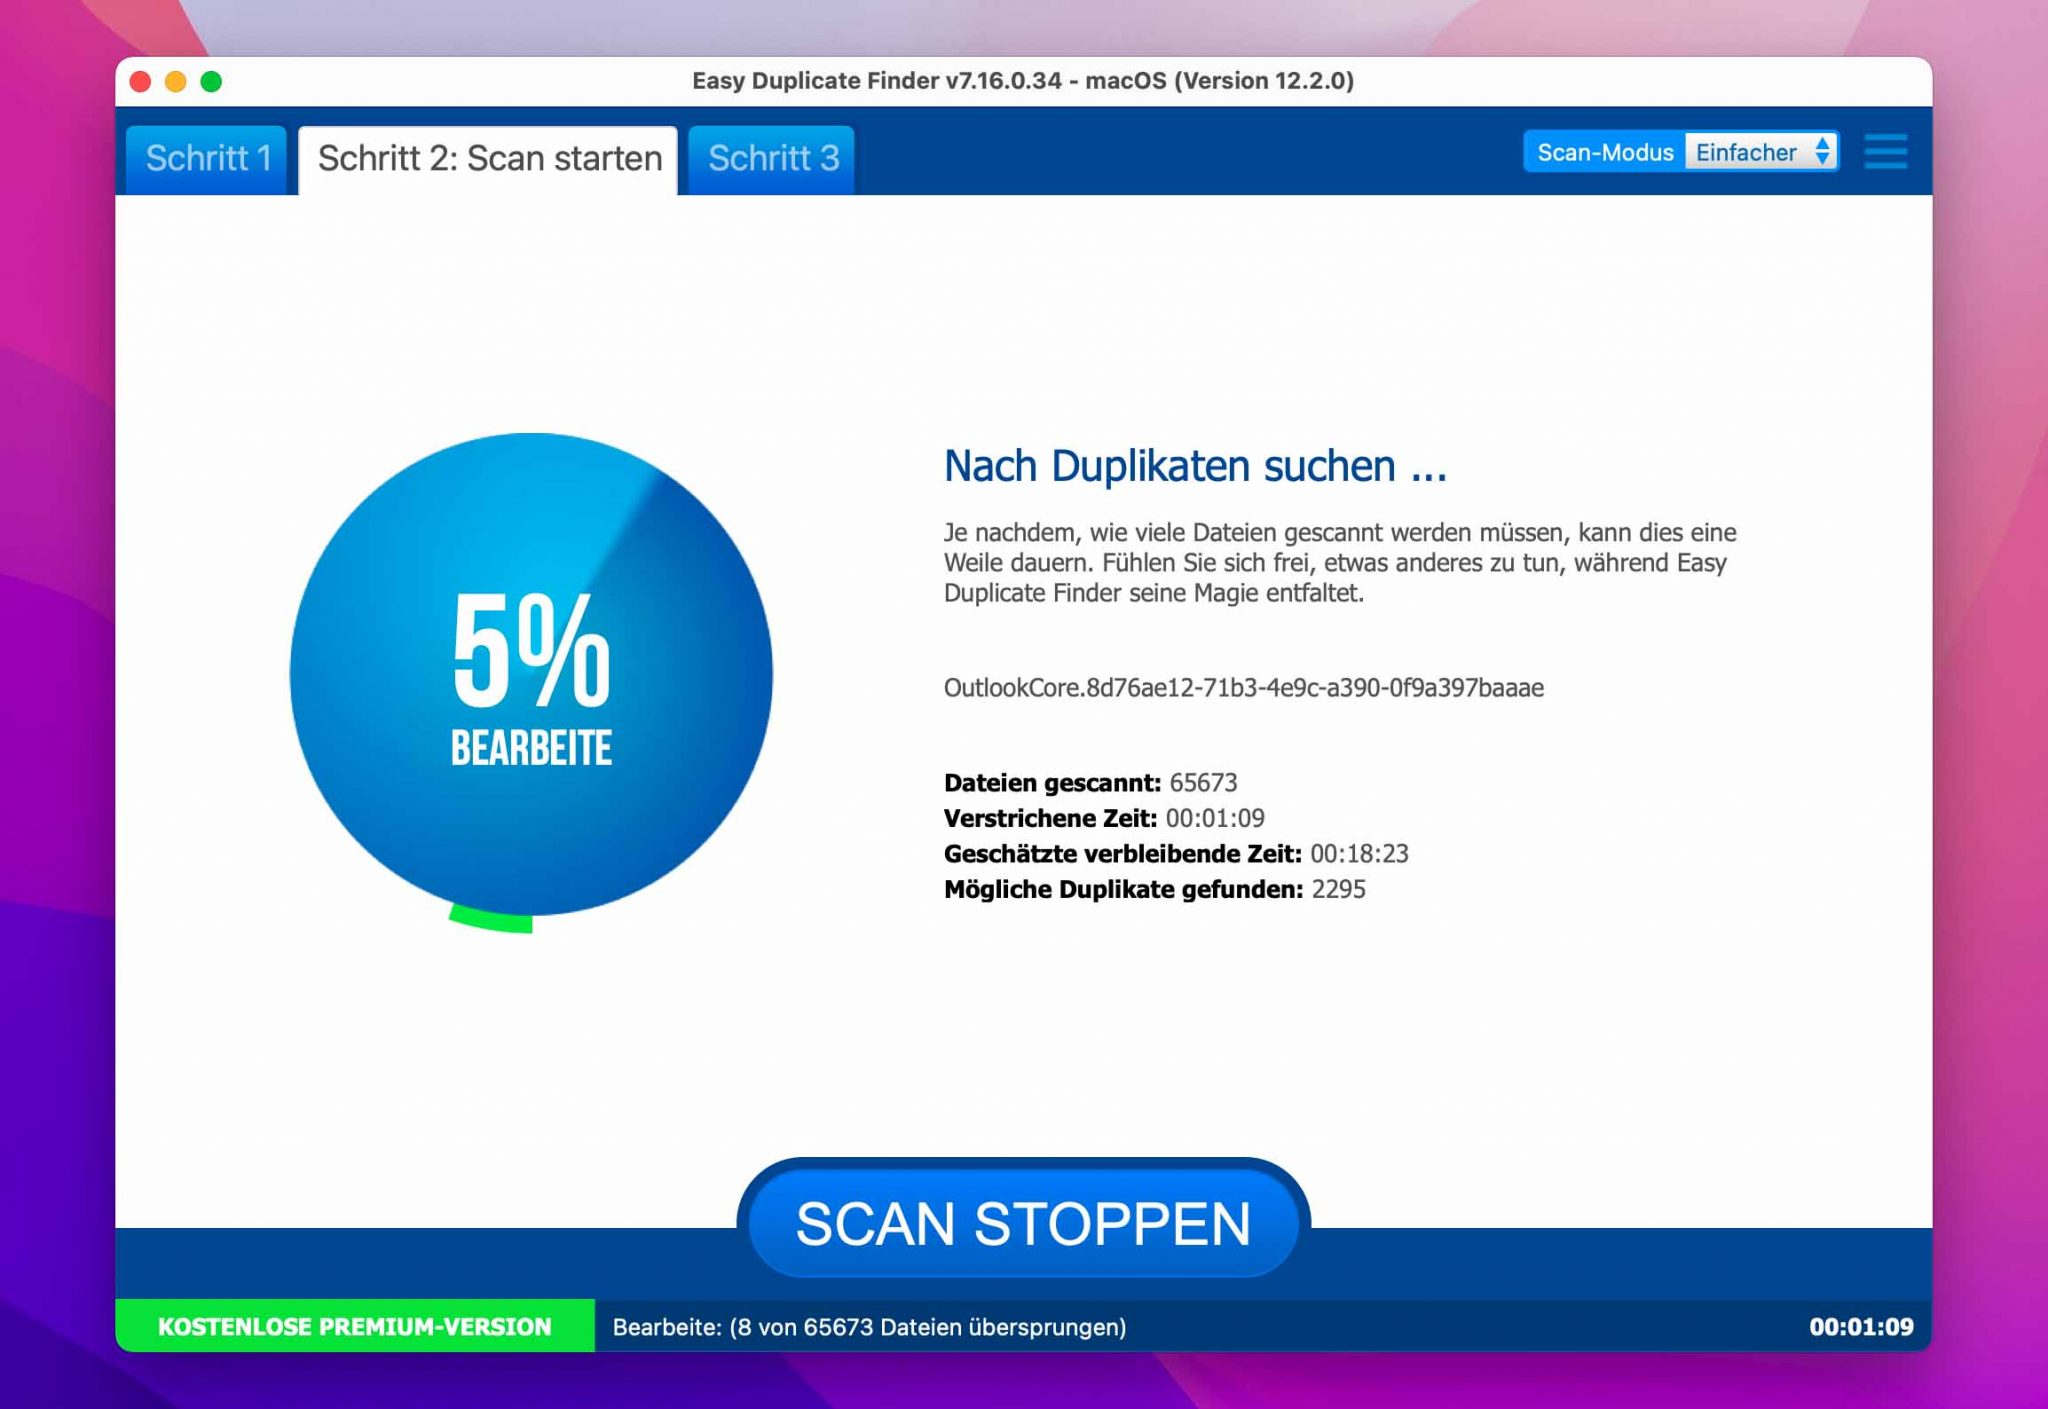Minimize window with the yellow button
The image size is (2048, 1409).
(176, 81)
